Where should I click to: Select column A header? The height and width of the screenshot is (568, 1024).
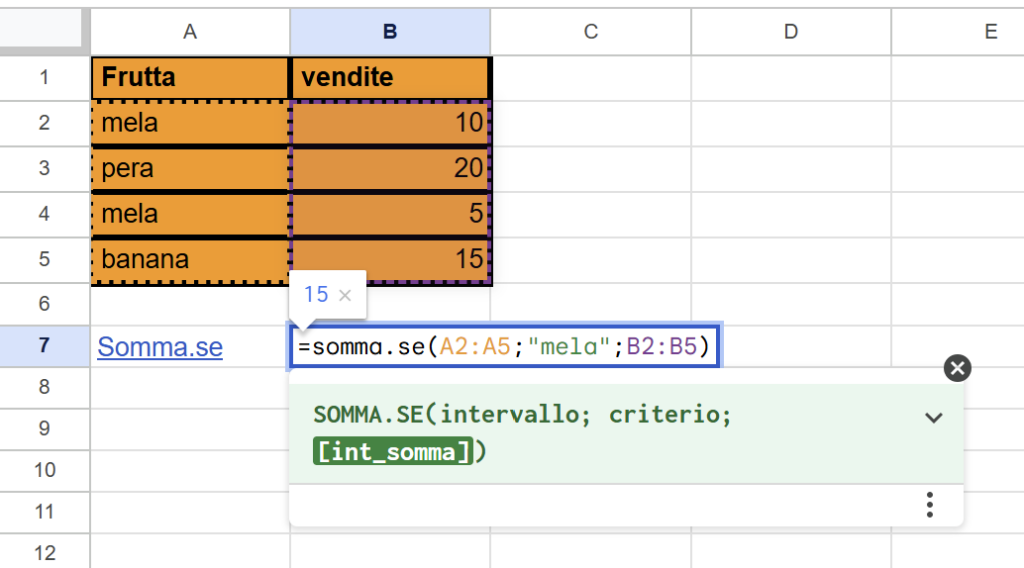pos(190,32)
